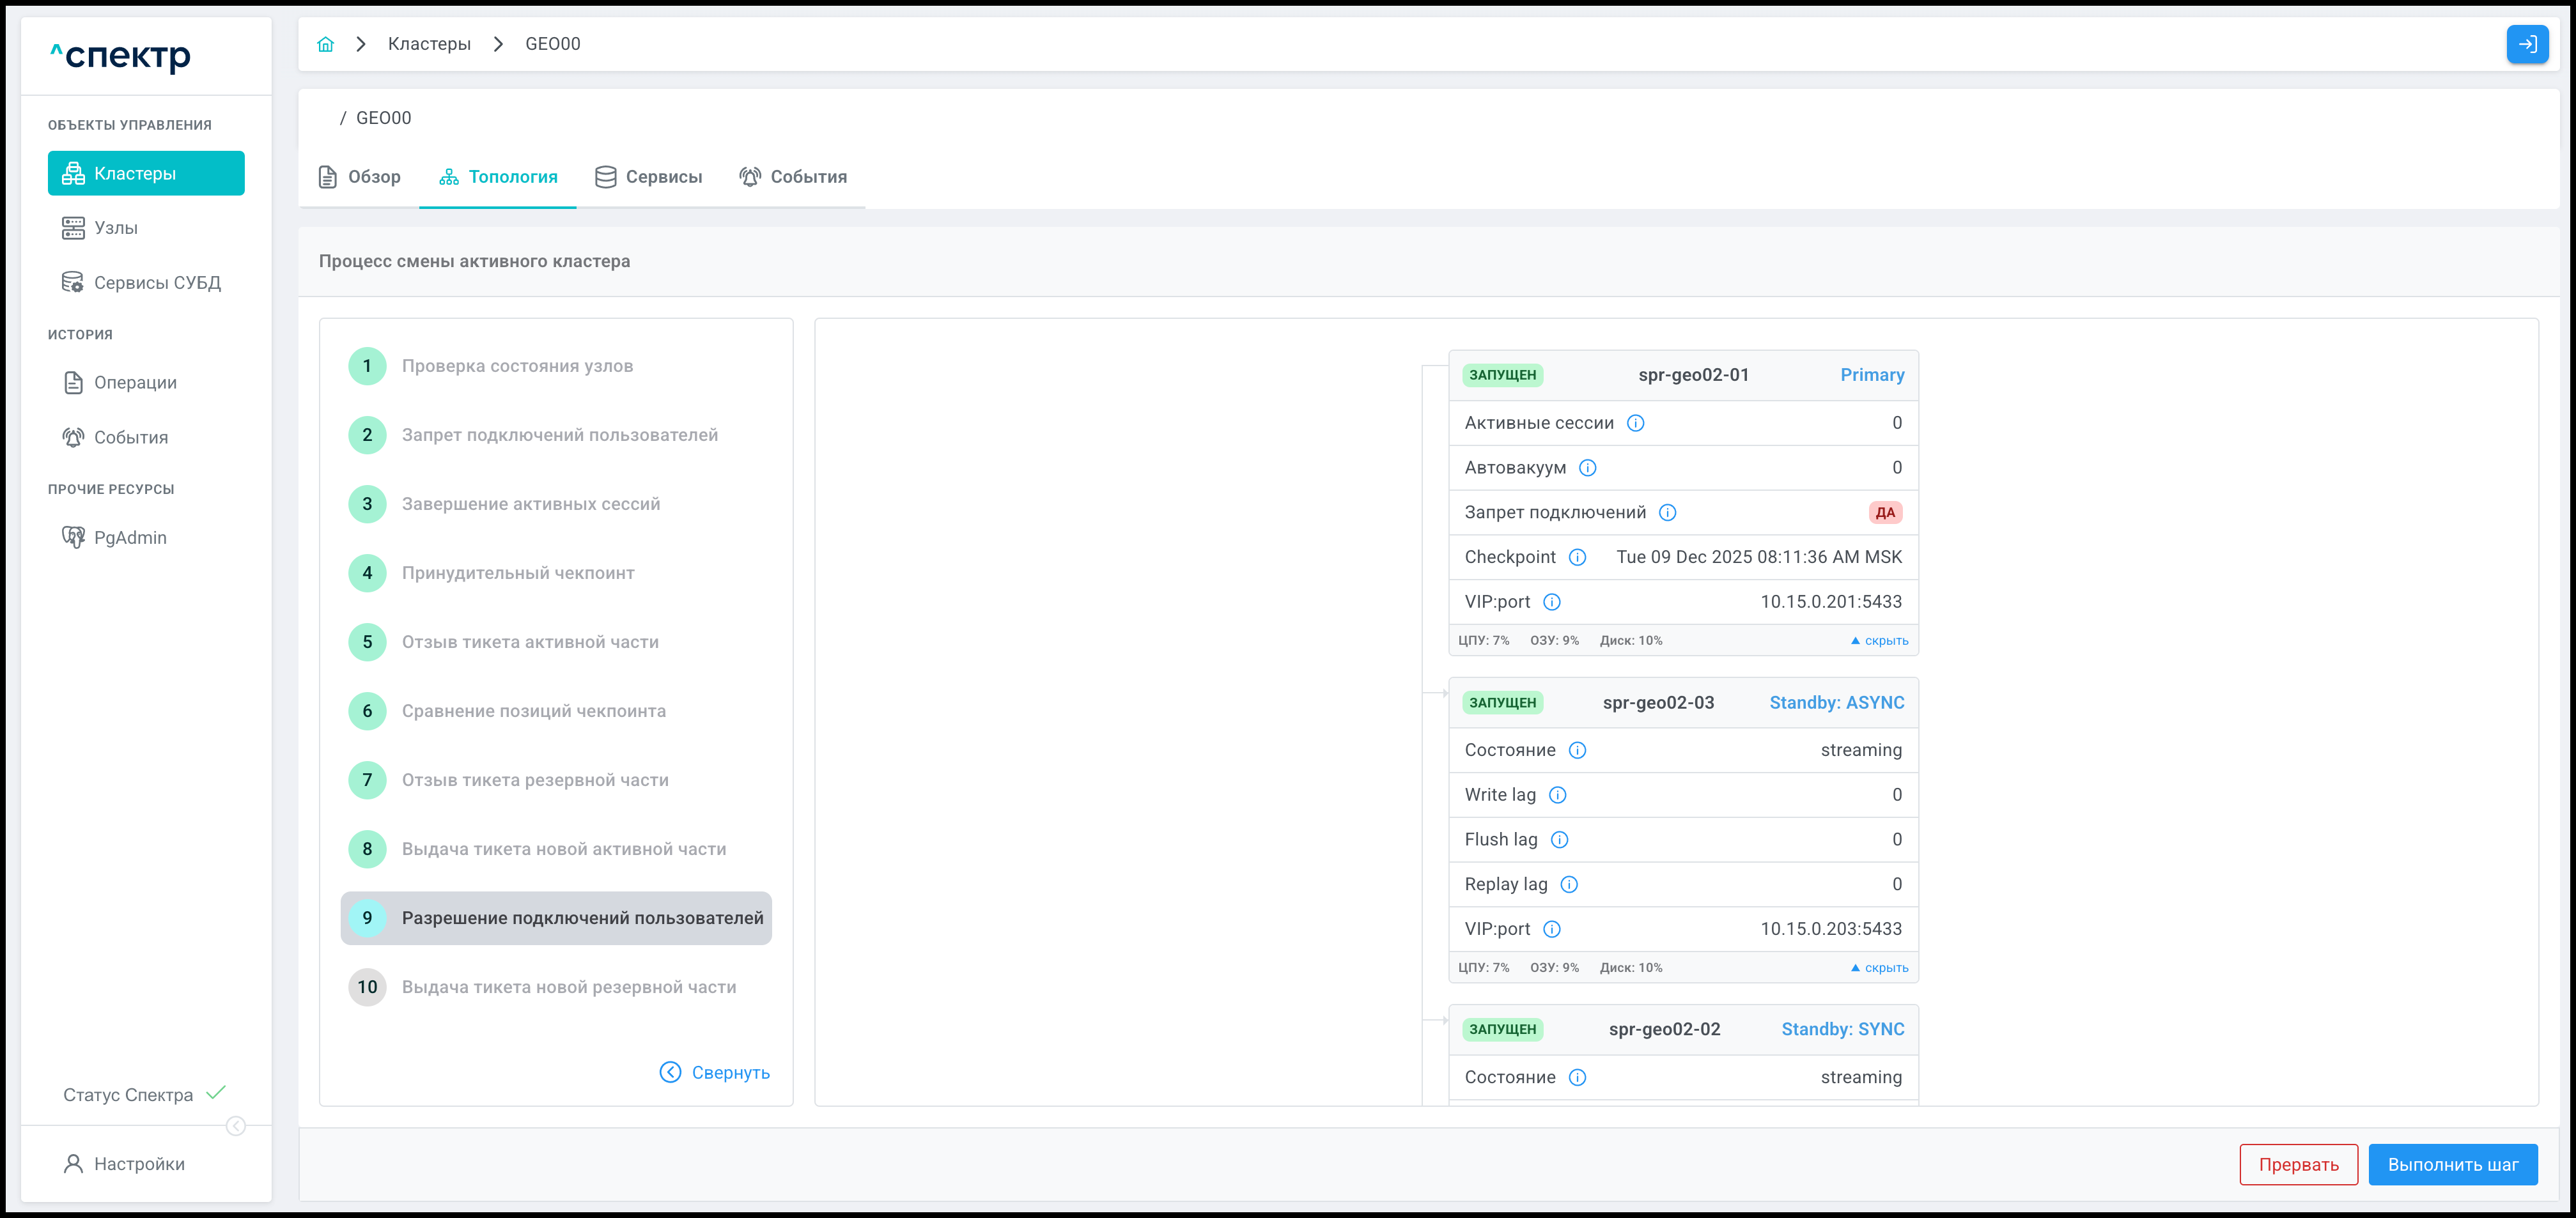Image resolution: width=2576 pixels, height=1218 pixels.
Task: Hide details of spr-geo02-03 node
Action: tap(1879, 968)
